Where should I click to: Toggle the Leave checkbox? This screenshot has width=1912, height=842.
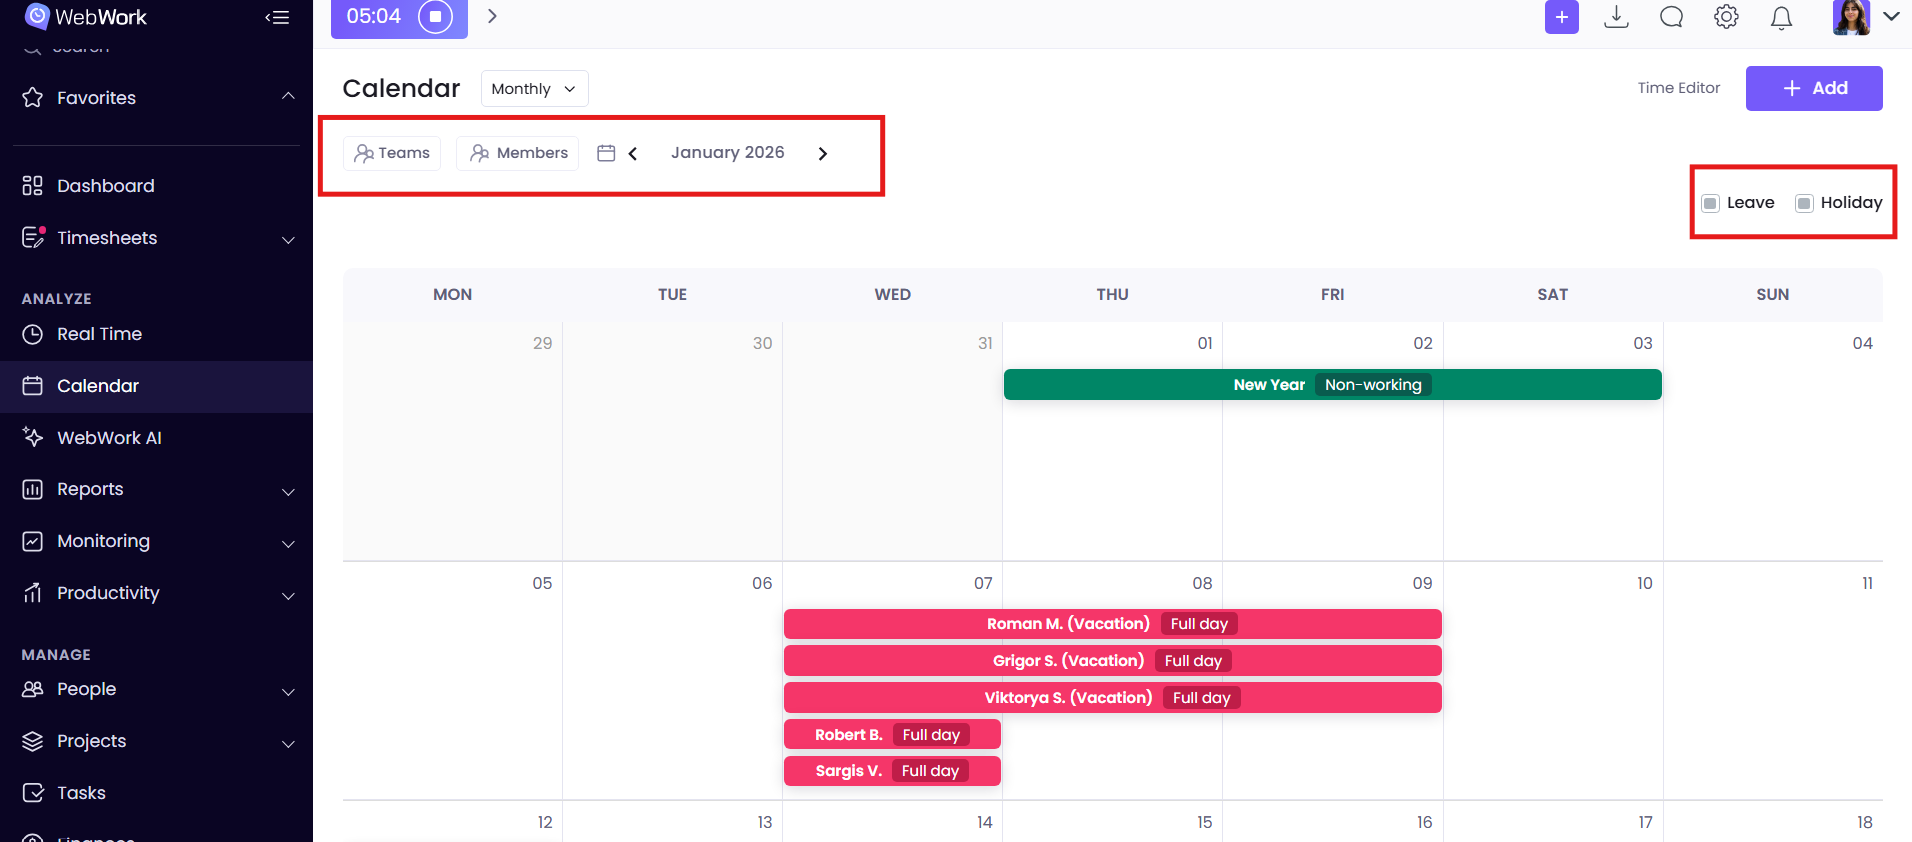[x=1711, y=203]
